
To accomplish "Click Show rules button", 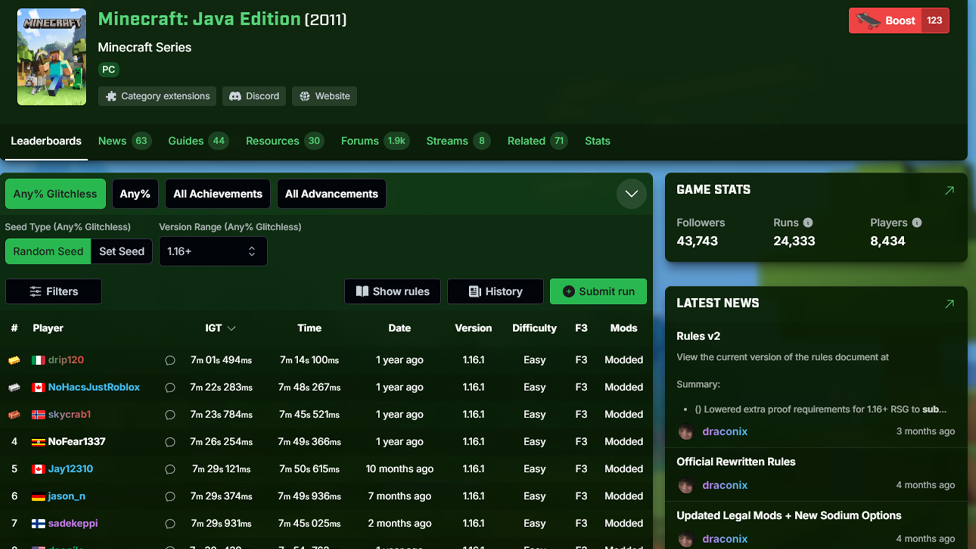I will click(392, 291).
